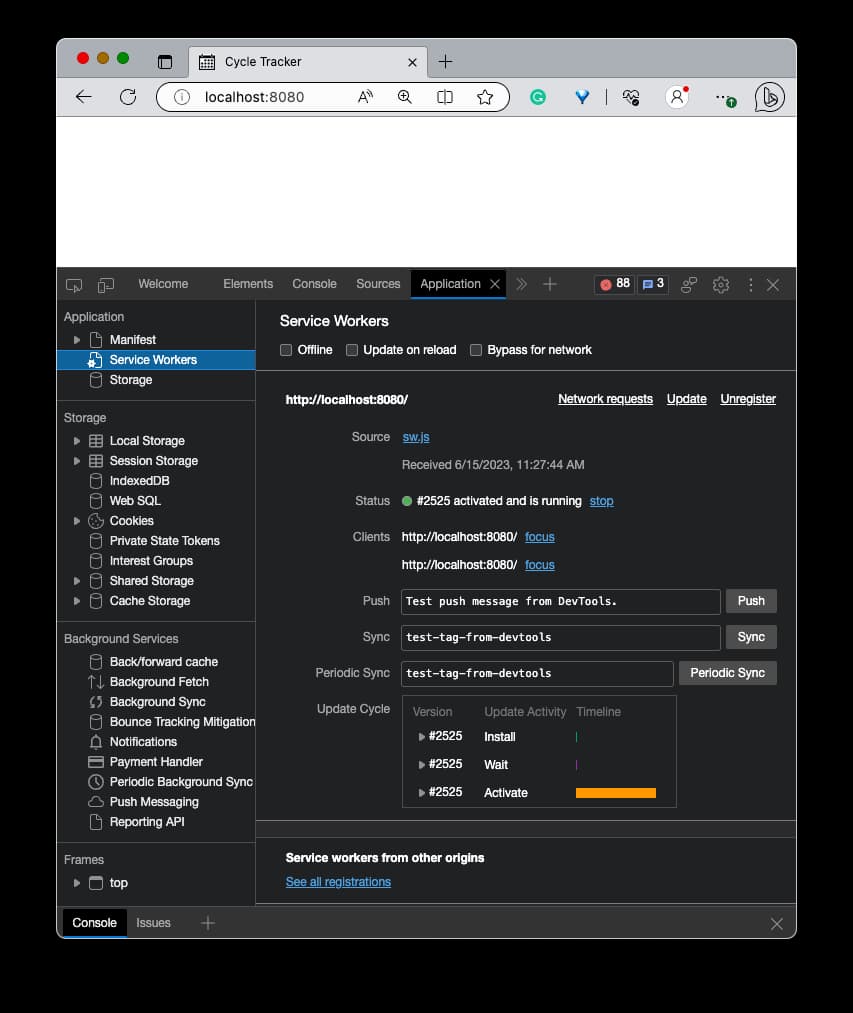This screenshot has width=853, height=1013.
Task: Expand the #2525 Install row in Update Cycle
Action: [422, 736]
